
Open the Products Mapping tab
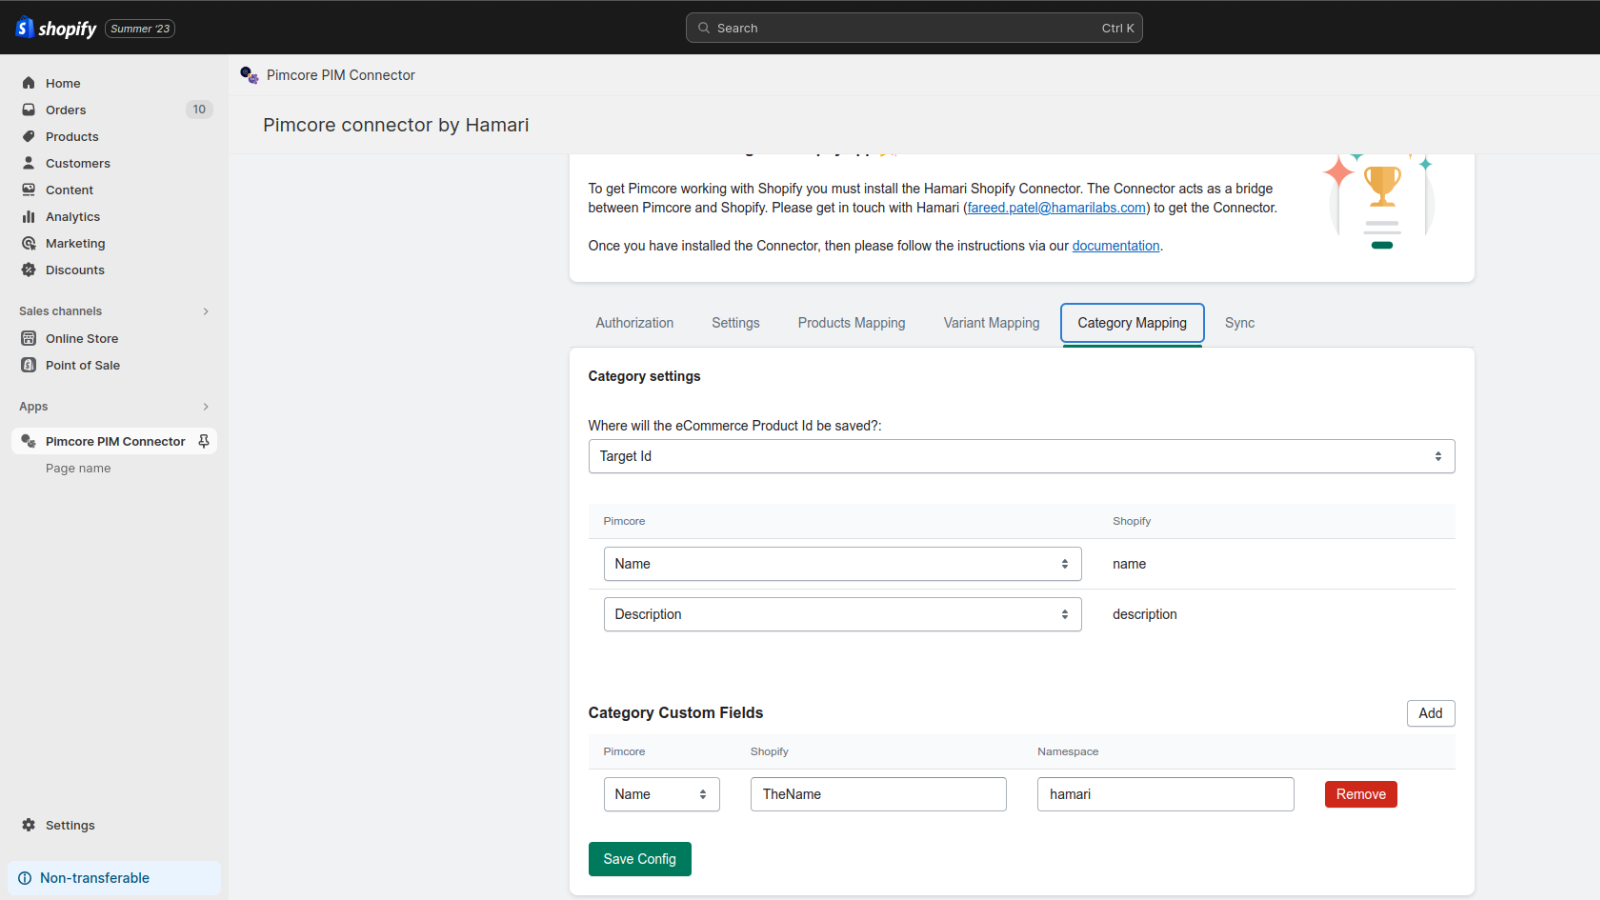tap(851, 323)
